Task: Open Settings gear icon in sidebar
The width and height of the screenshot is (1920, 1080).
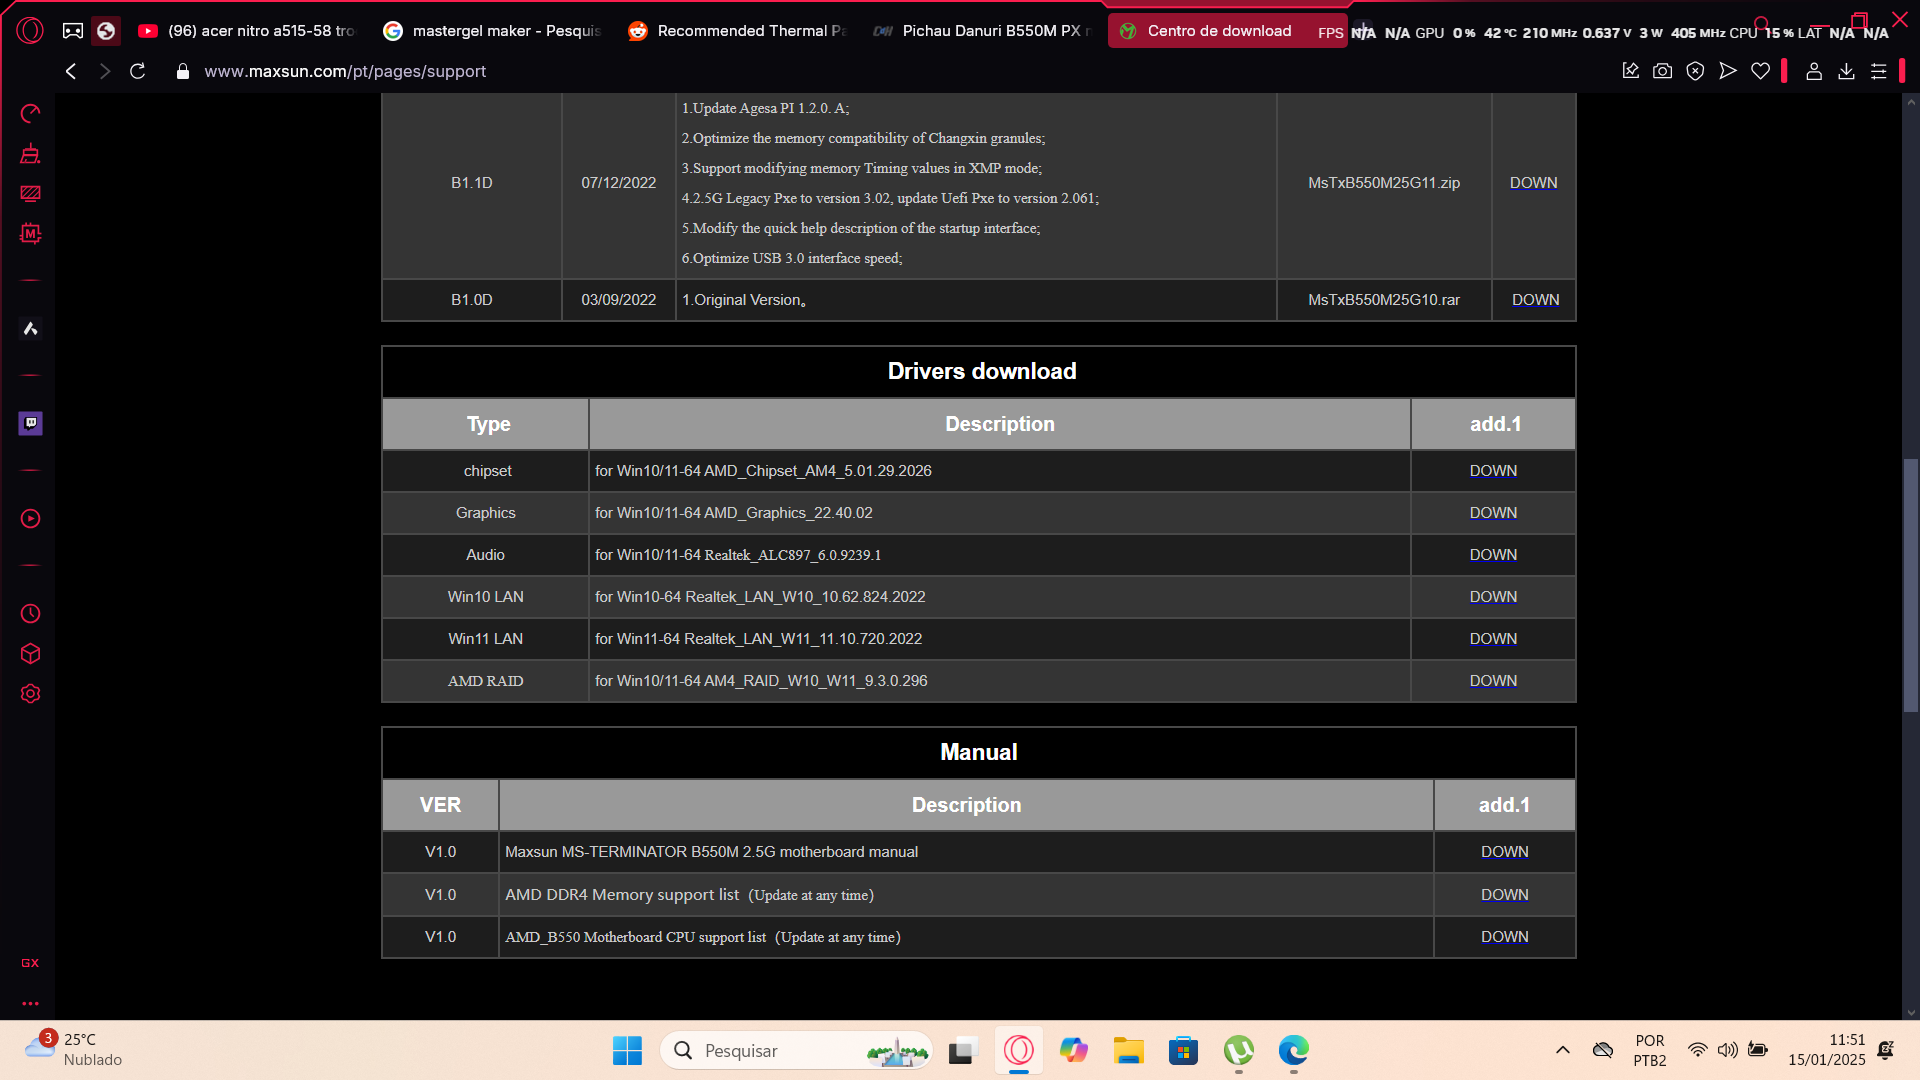Action: coord(30,693)
